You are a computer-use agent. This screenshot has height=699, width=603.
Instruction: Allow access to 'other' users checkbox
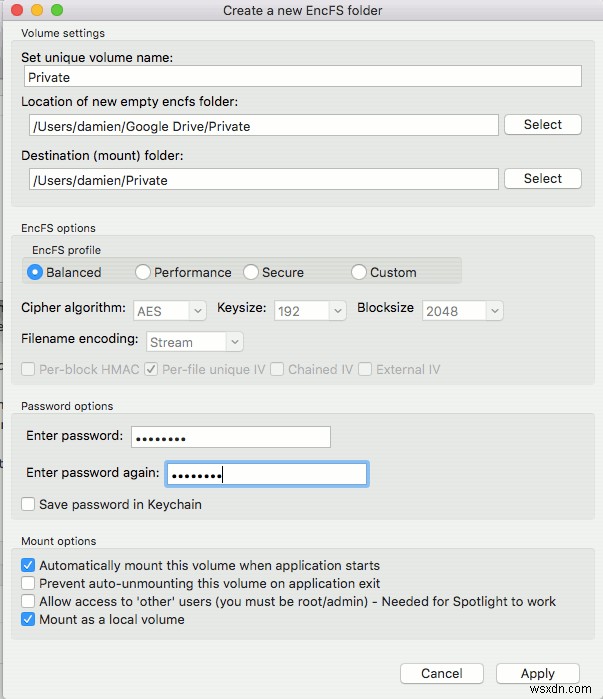tap(28, 601)
